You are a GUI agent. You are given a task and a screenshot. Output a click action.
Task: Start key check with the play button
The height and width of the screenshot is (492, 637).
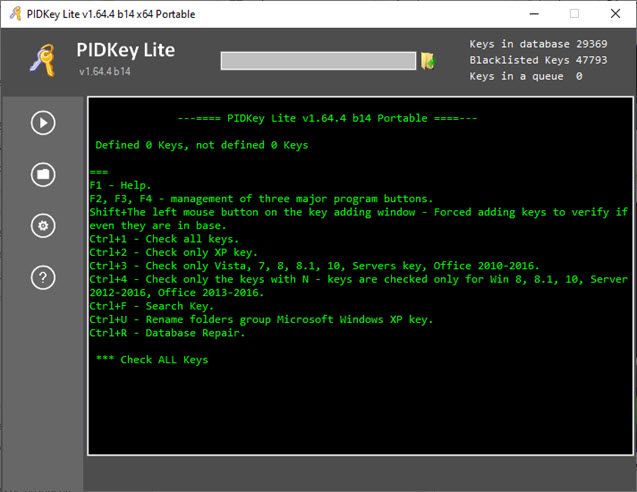(43, 123)
